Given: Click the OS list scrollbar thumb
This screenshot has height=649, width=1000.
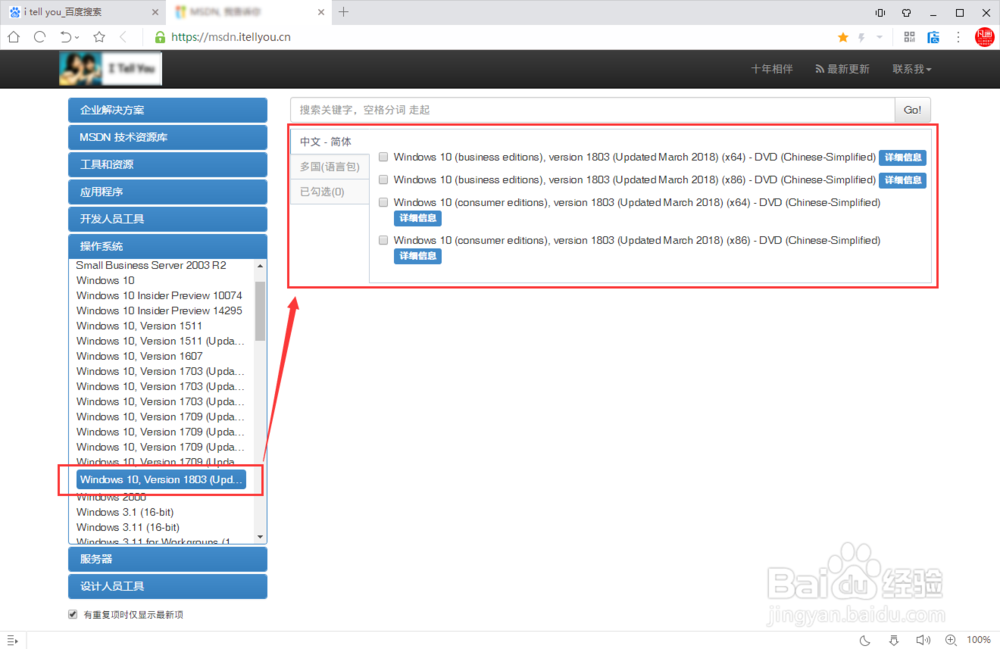Looking at the screenshot, I should tap(260, 311).
